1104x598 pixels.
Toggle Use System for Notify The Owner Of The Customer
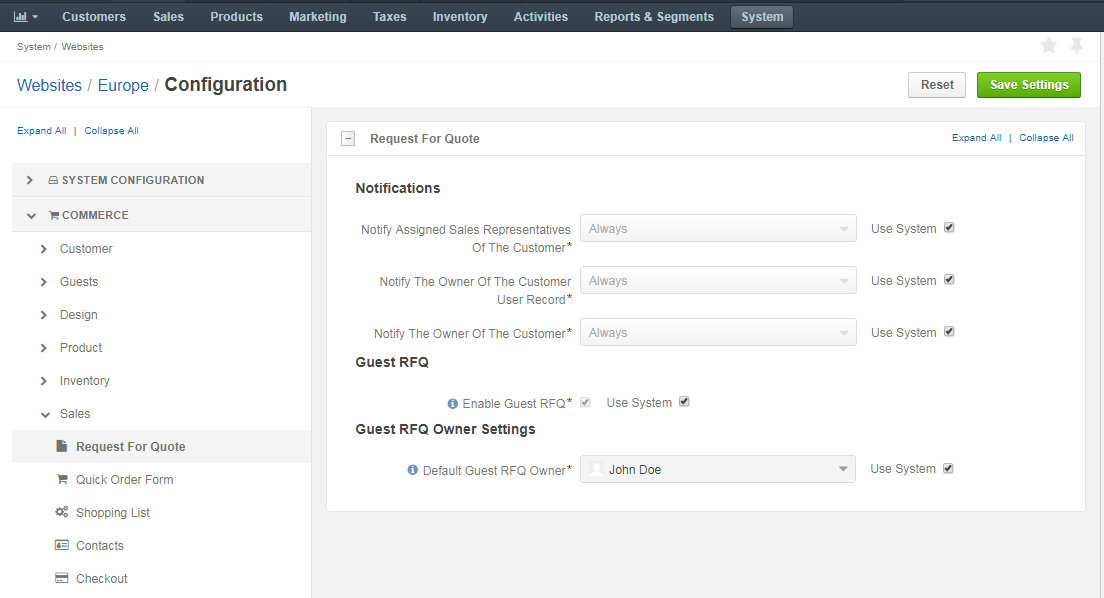[x=949, y=332]
